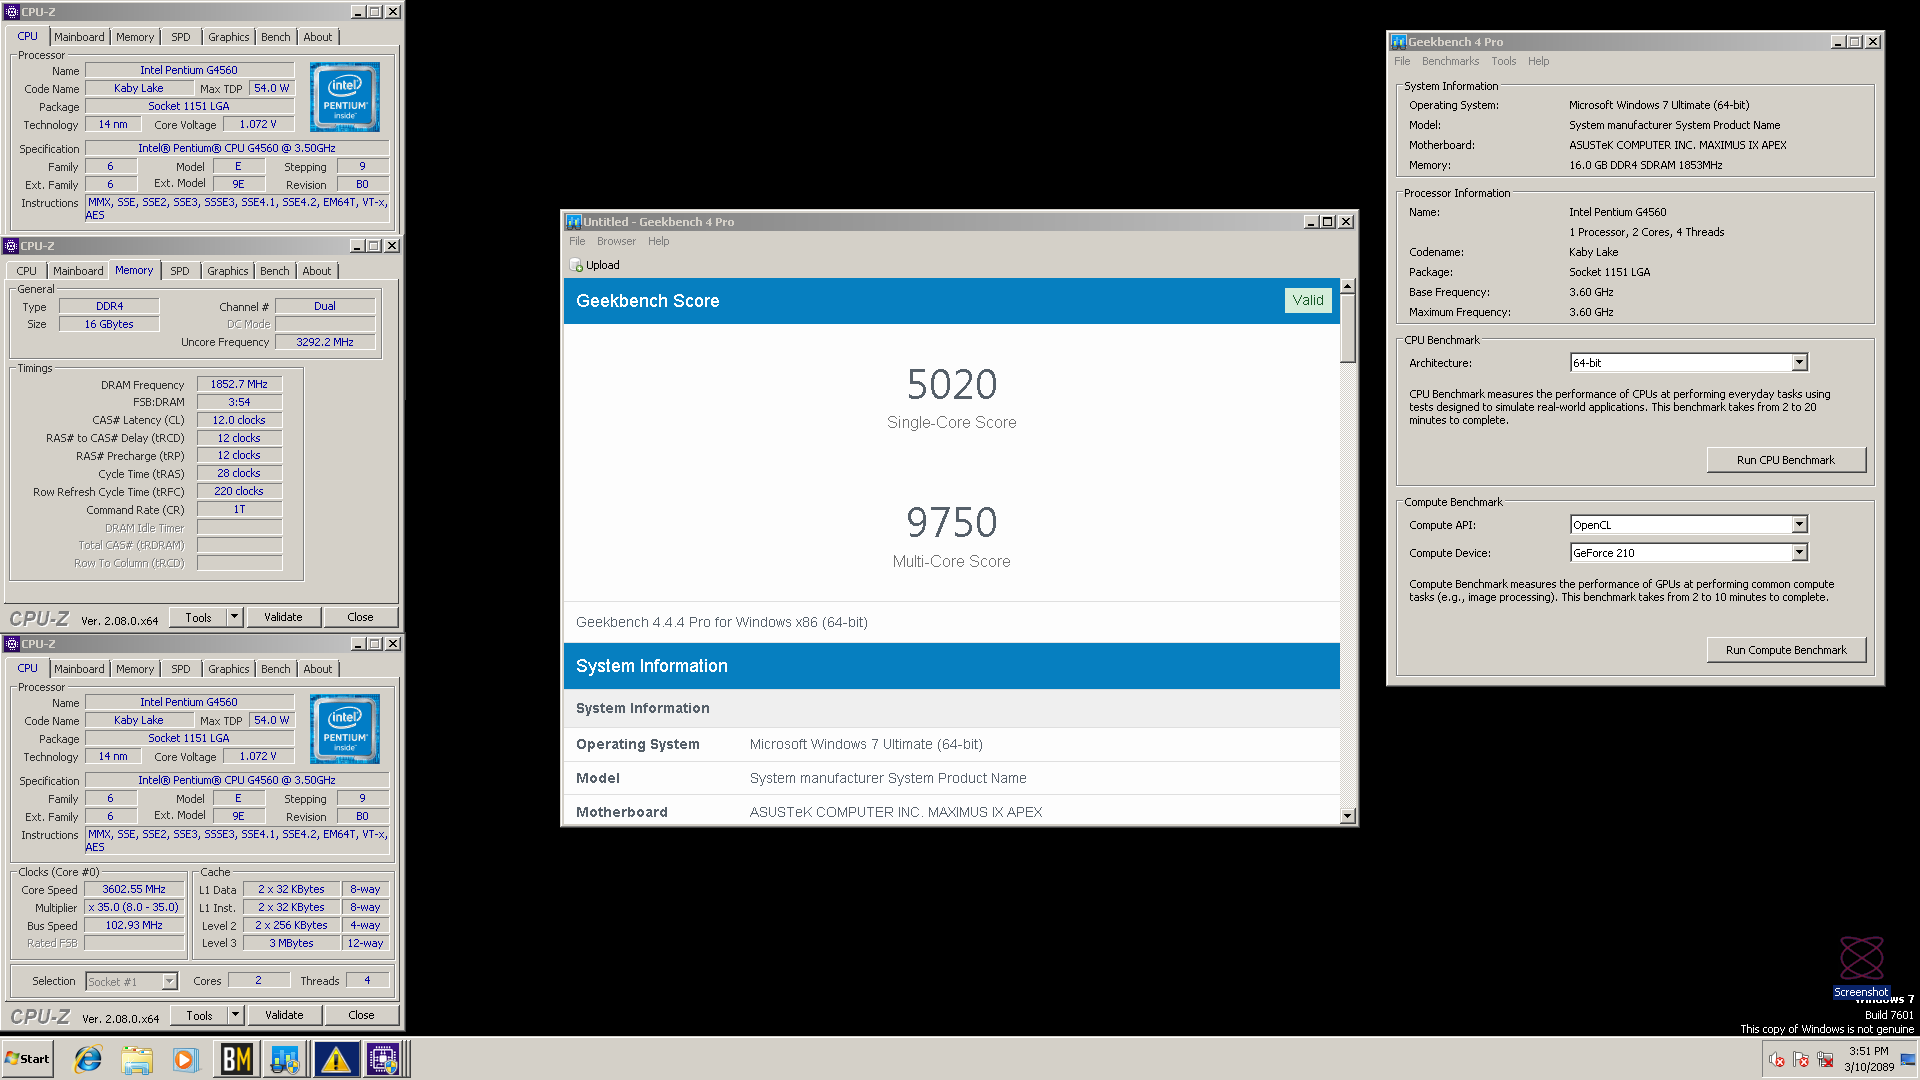Screen dimensions: 1920x1080
Task: Click the Geekbench 4 Pro main window title icon
Action: [x=1399, y=42]
